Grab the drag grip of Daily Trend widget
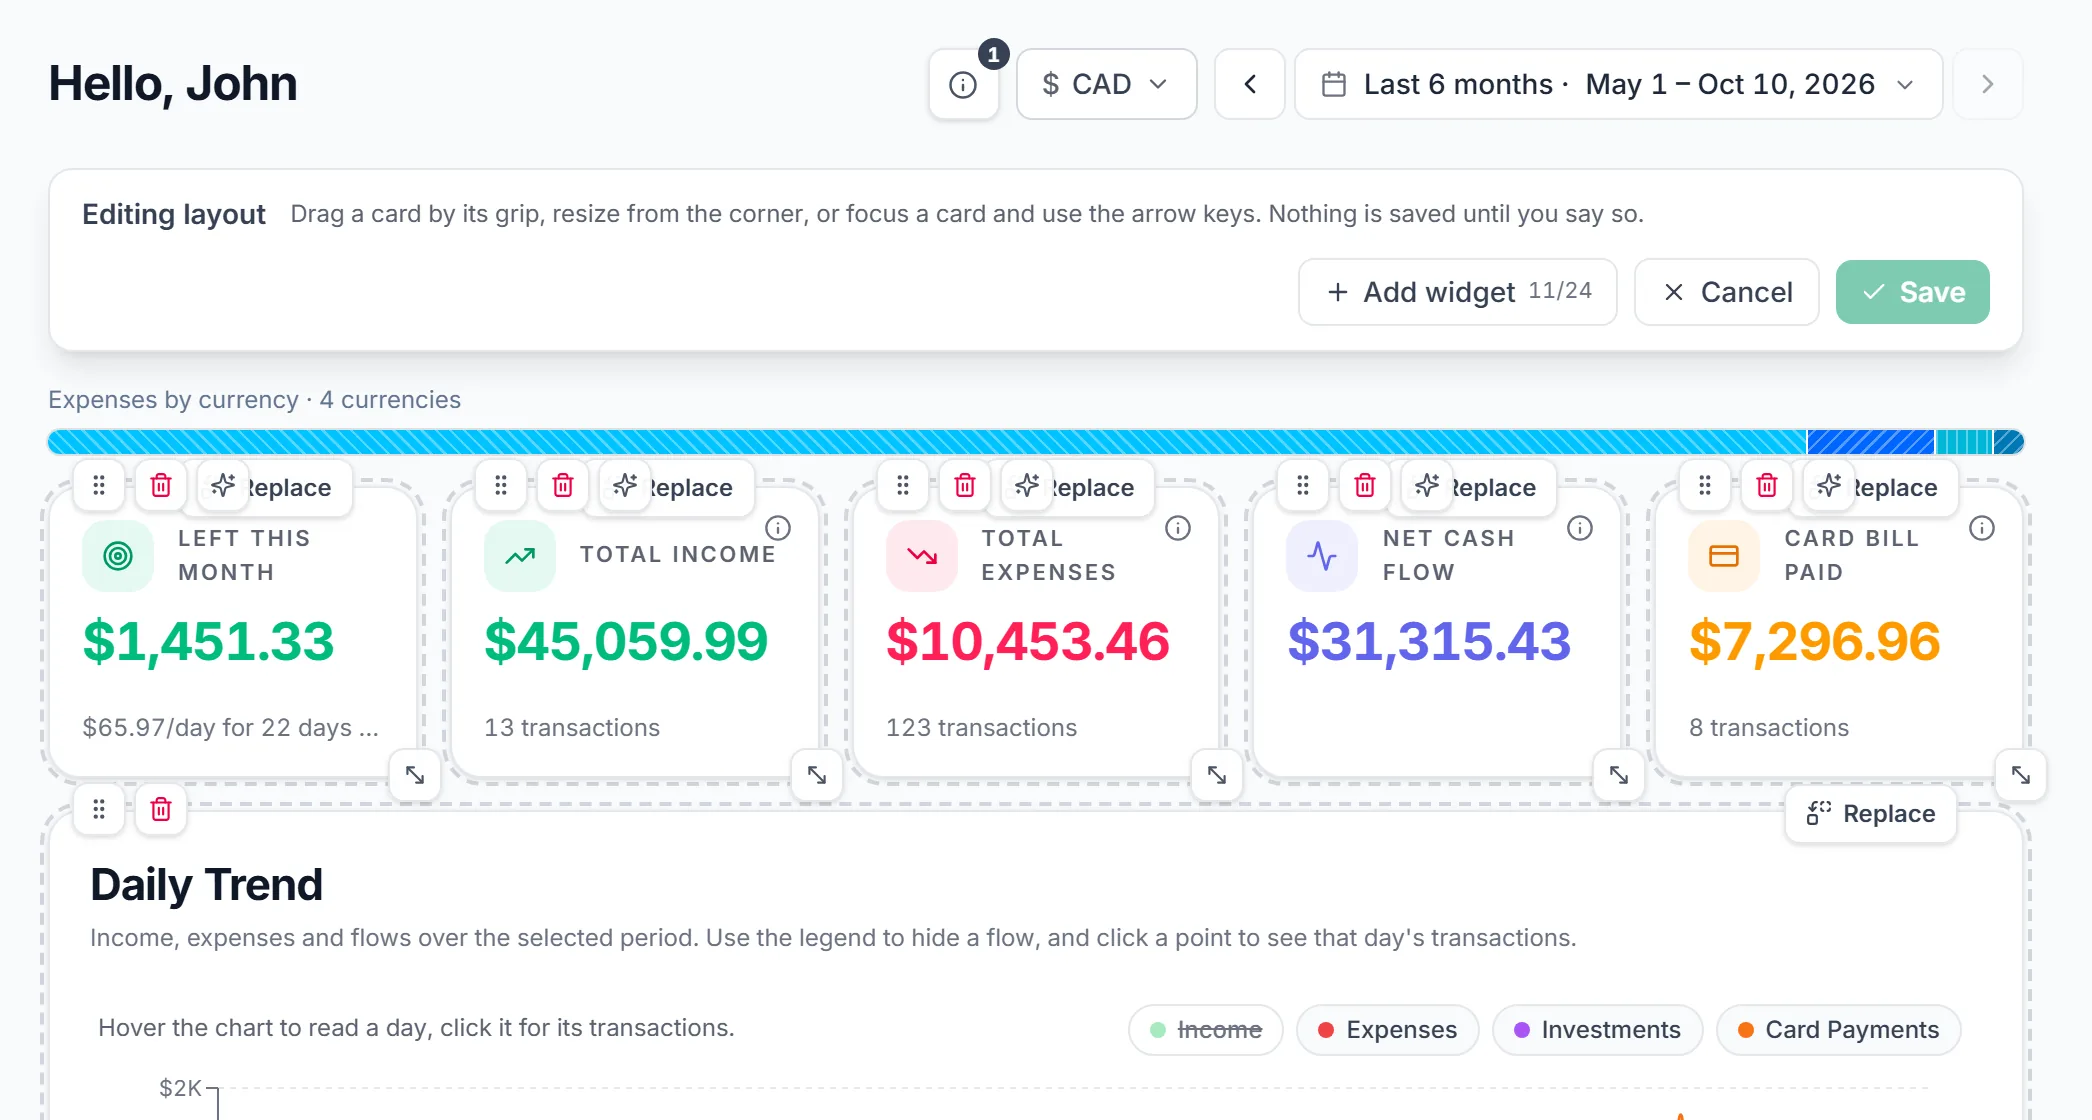The height and width of the screenshot is (1120, 2092). tap(99, 809)
